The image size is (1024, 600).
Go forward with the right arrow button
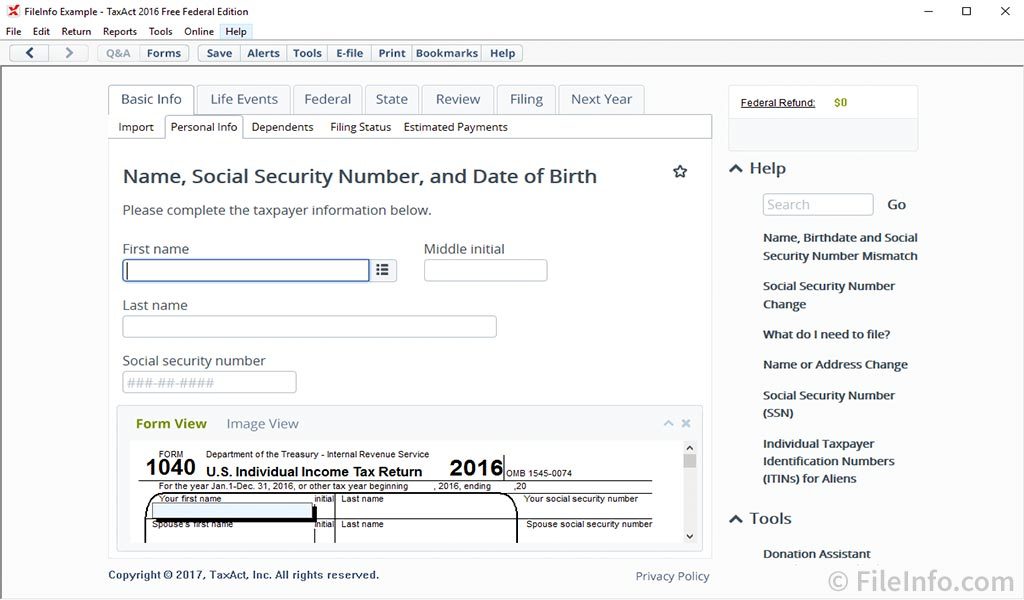pos(69,53)
